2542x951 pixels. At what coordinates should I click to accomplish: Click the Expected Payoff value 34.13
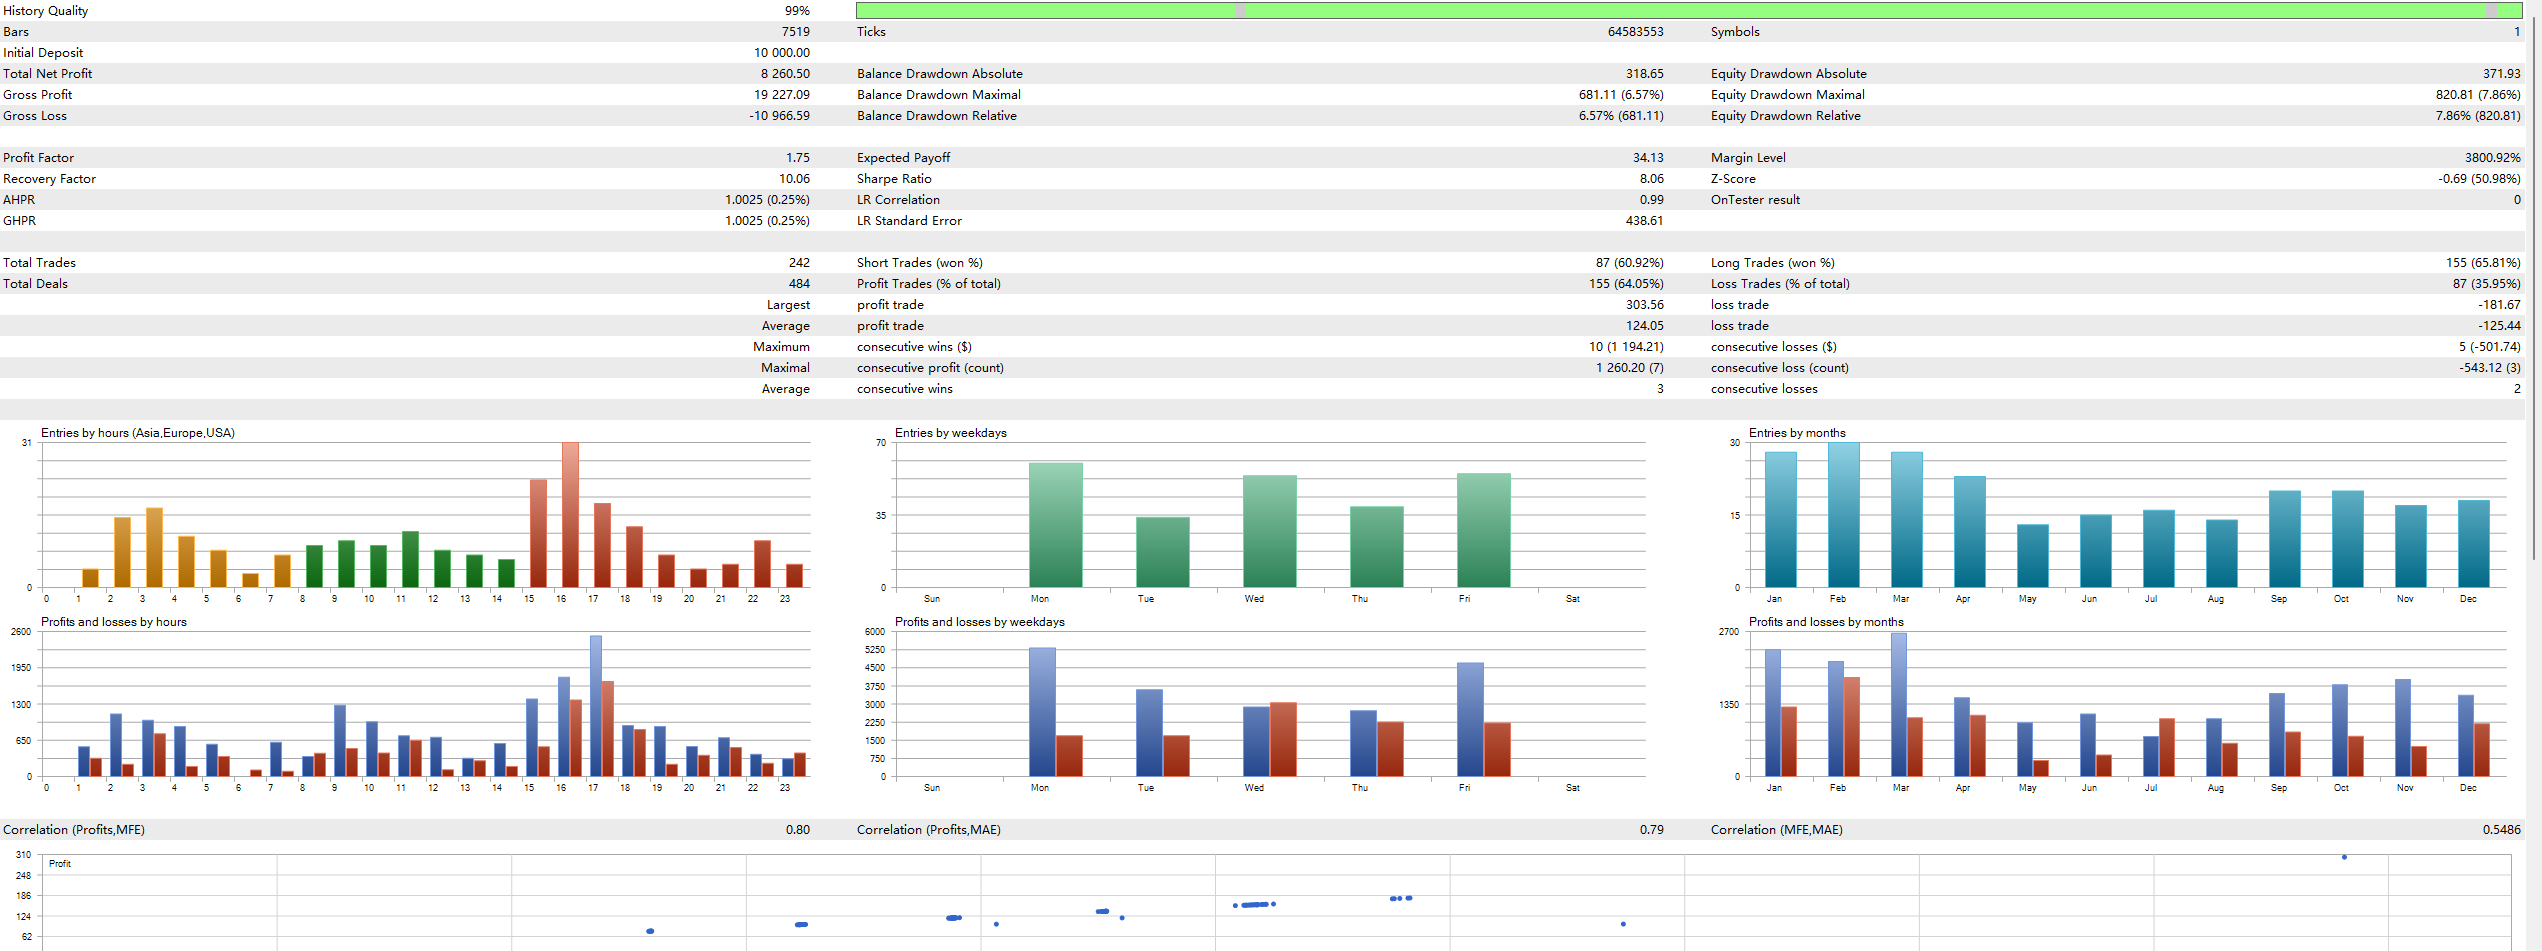(1653, 157)
